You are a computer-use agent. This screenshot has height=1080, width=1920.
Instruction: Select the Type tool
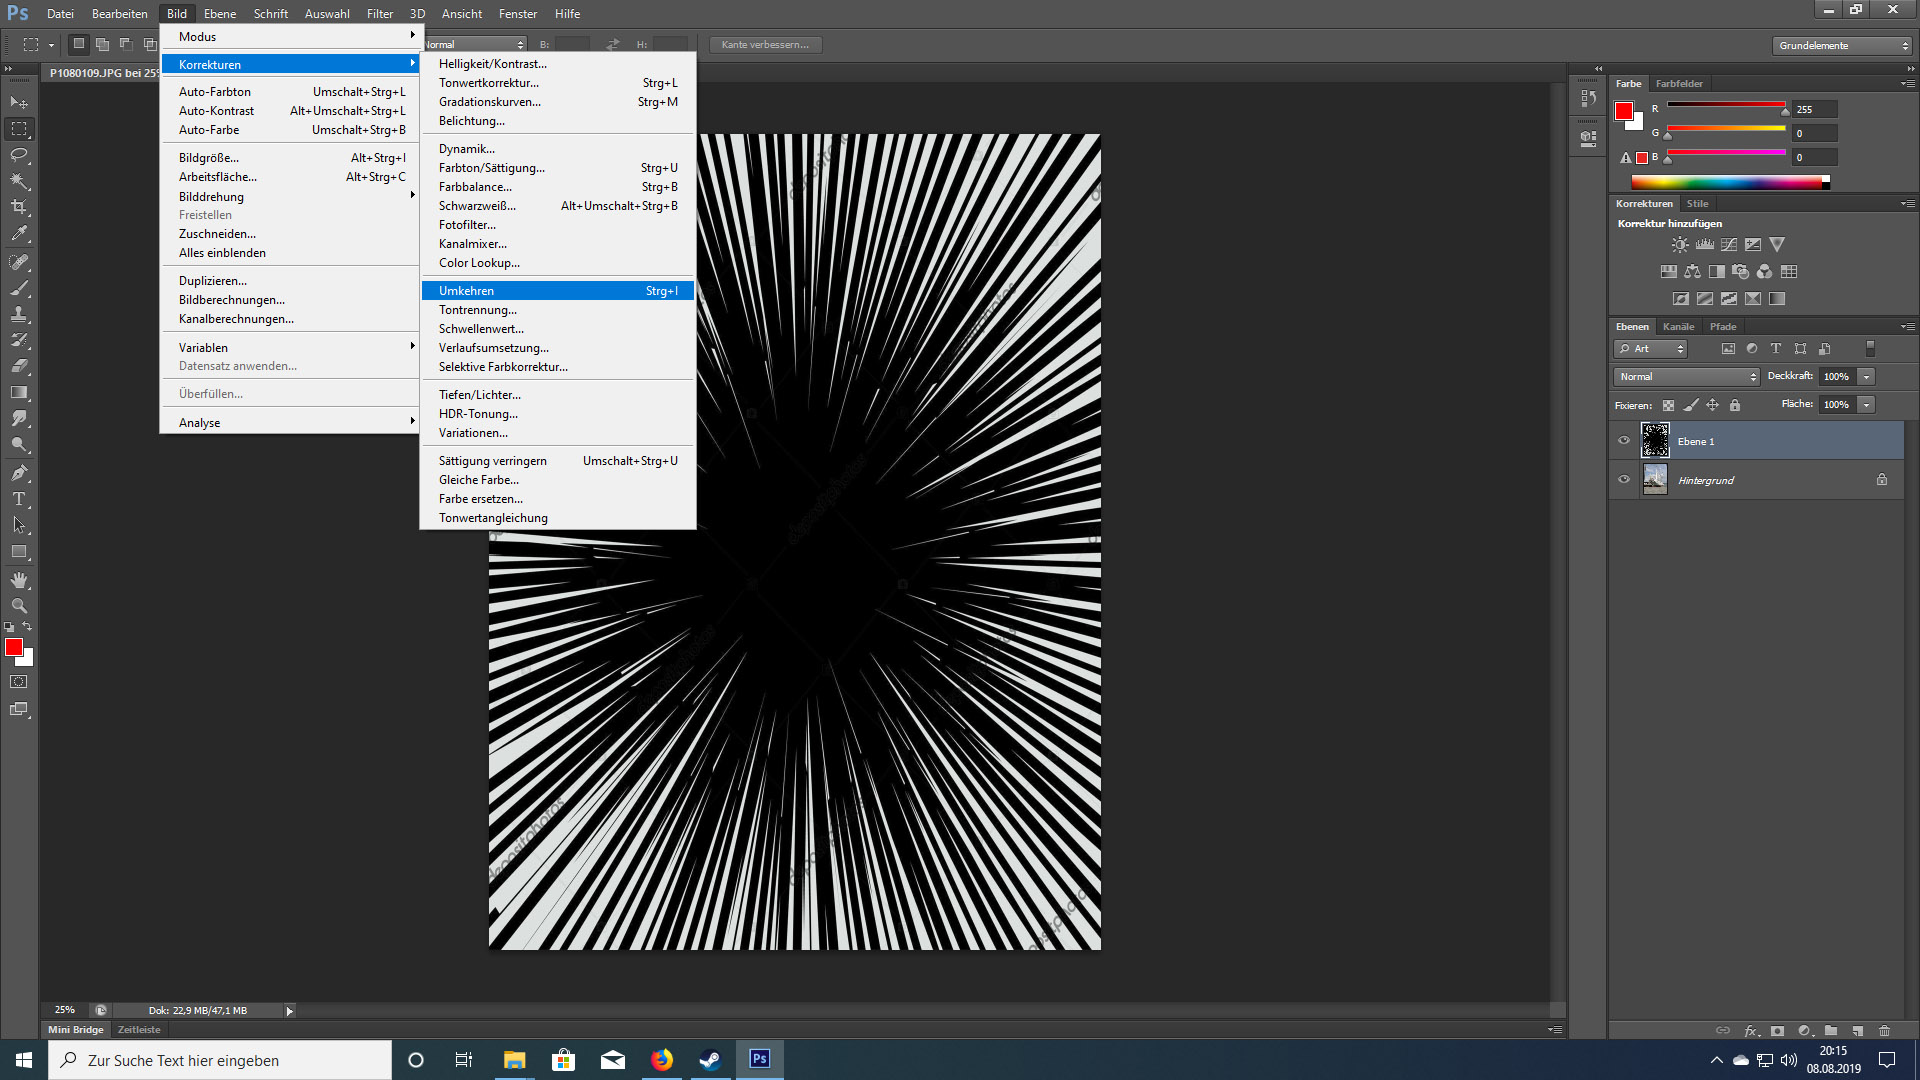tap(19, 499)
